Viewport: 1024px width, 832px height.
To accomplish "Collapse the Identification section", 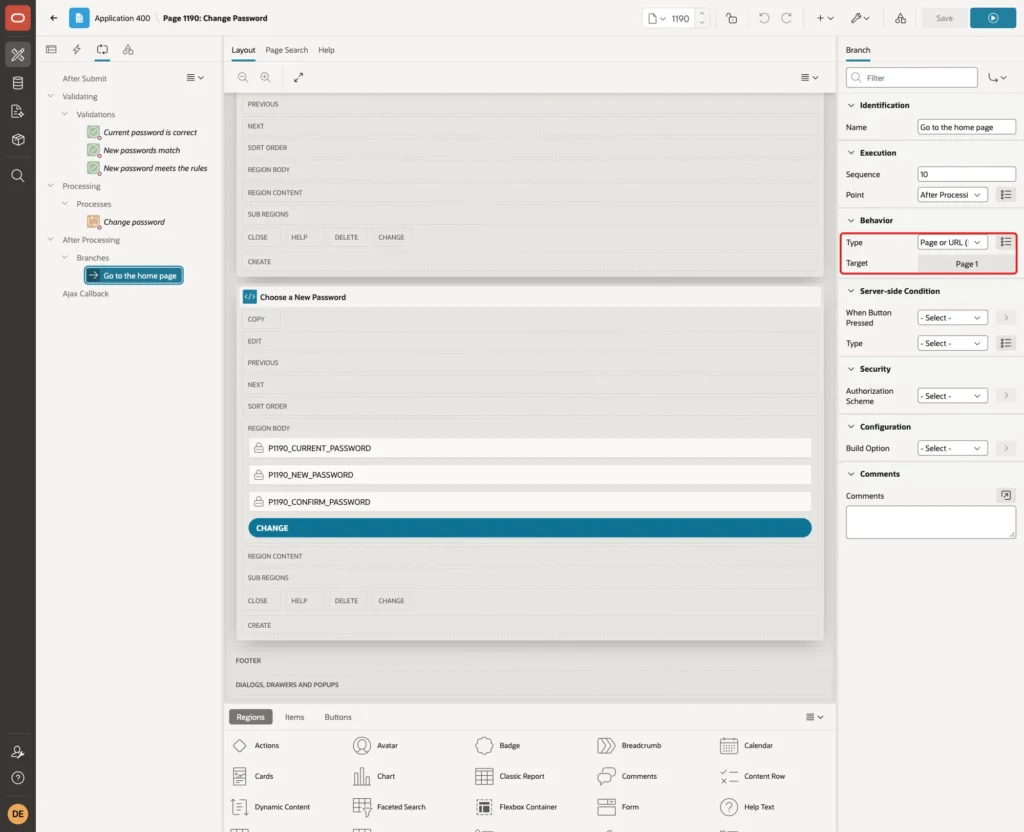I will [x=851, y=105].
